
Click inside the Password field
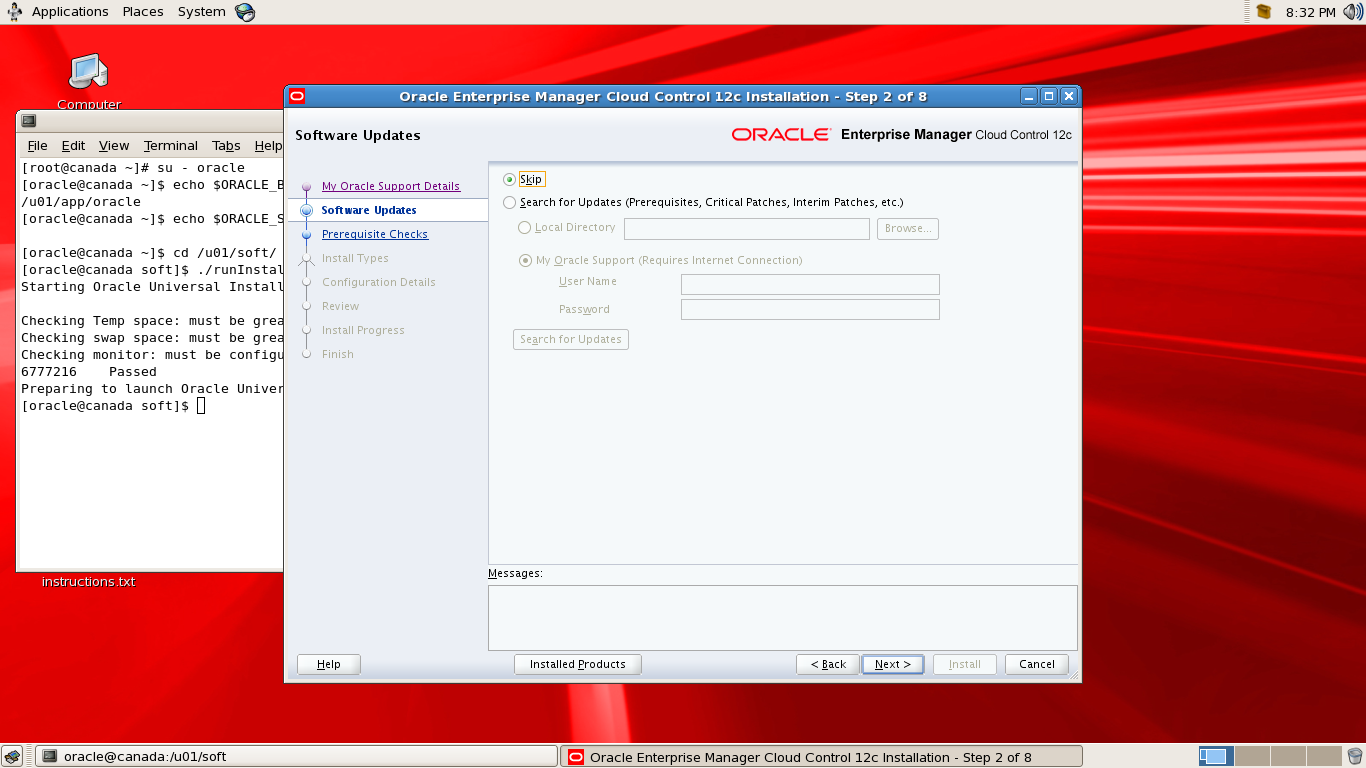[809, 309]
